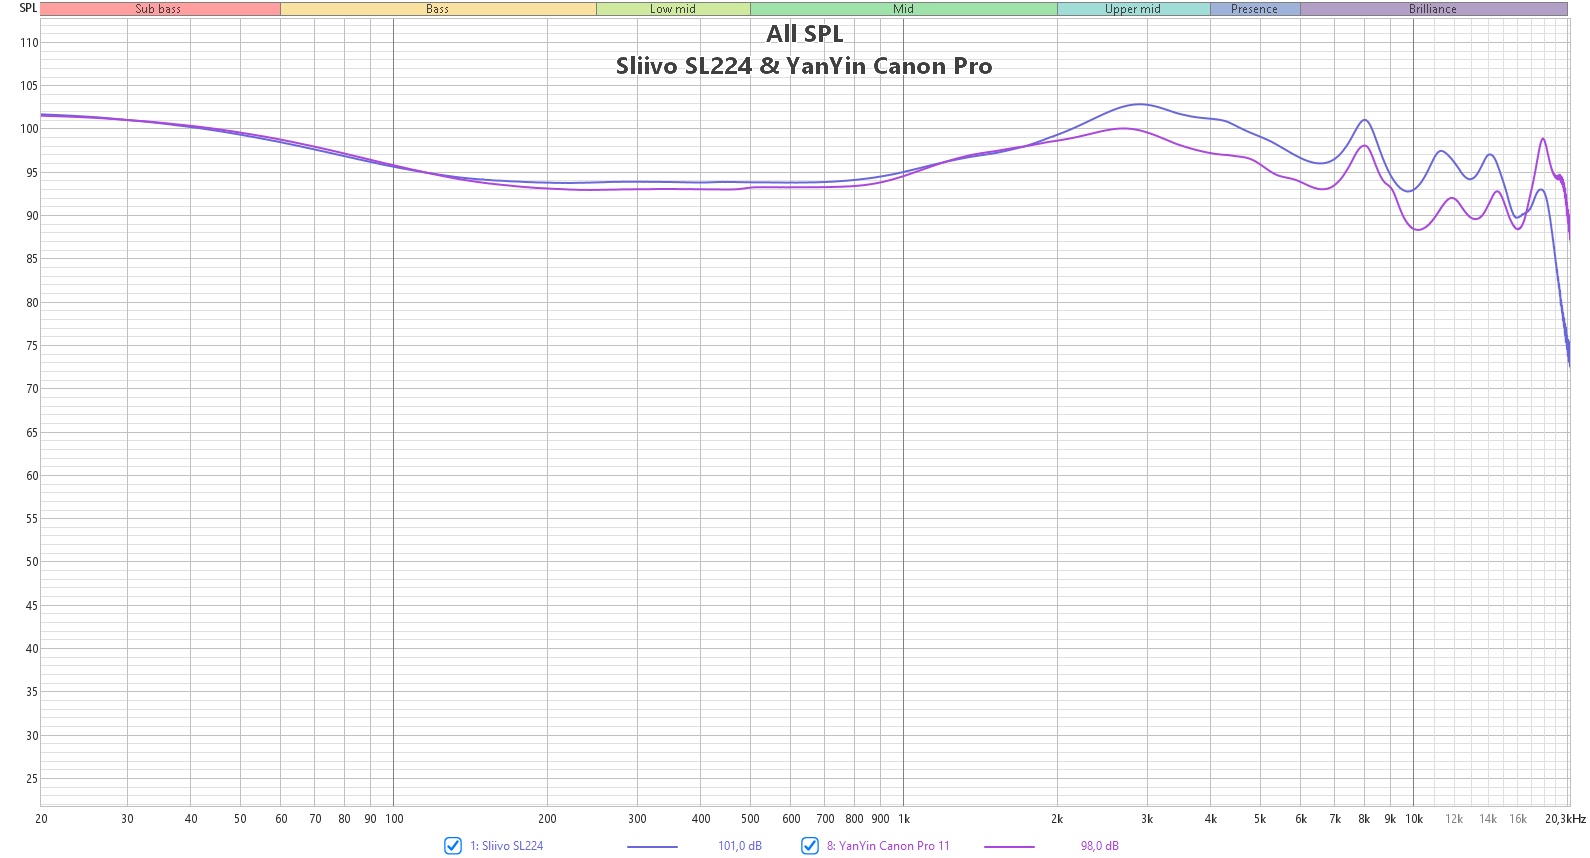The width and height of the screenshot is (1590, 858).
Task: Click the SPL axis label
Action: 28,8
